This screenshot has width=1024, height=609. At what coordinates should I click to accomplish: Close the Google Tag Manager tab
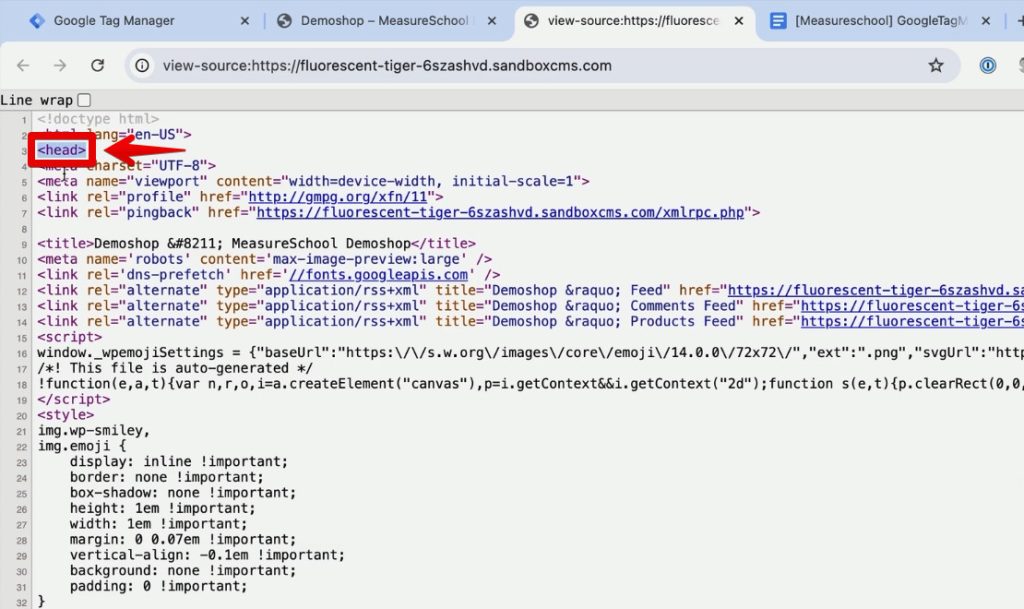pyautogui.click(x=245, y=21)
